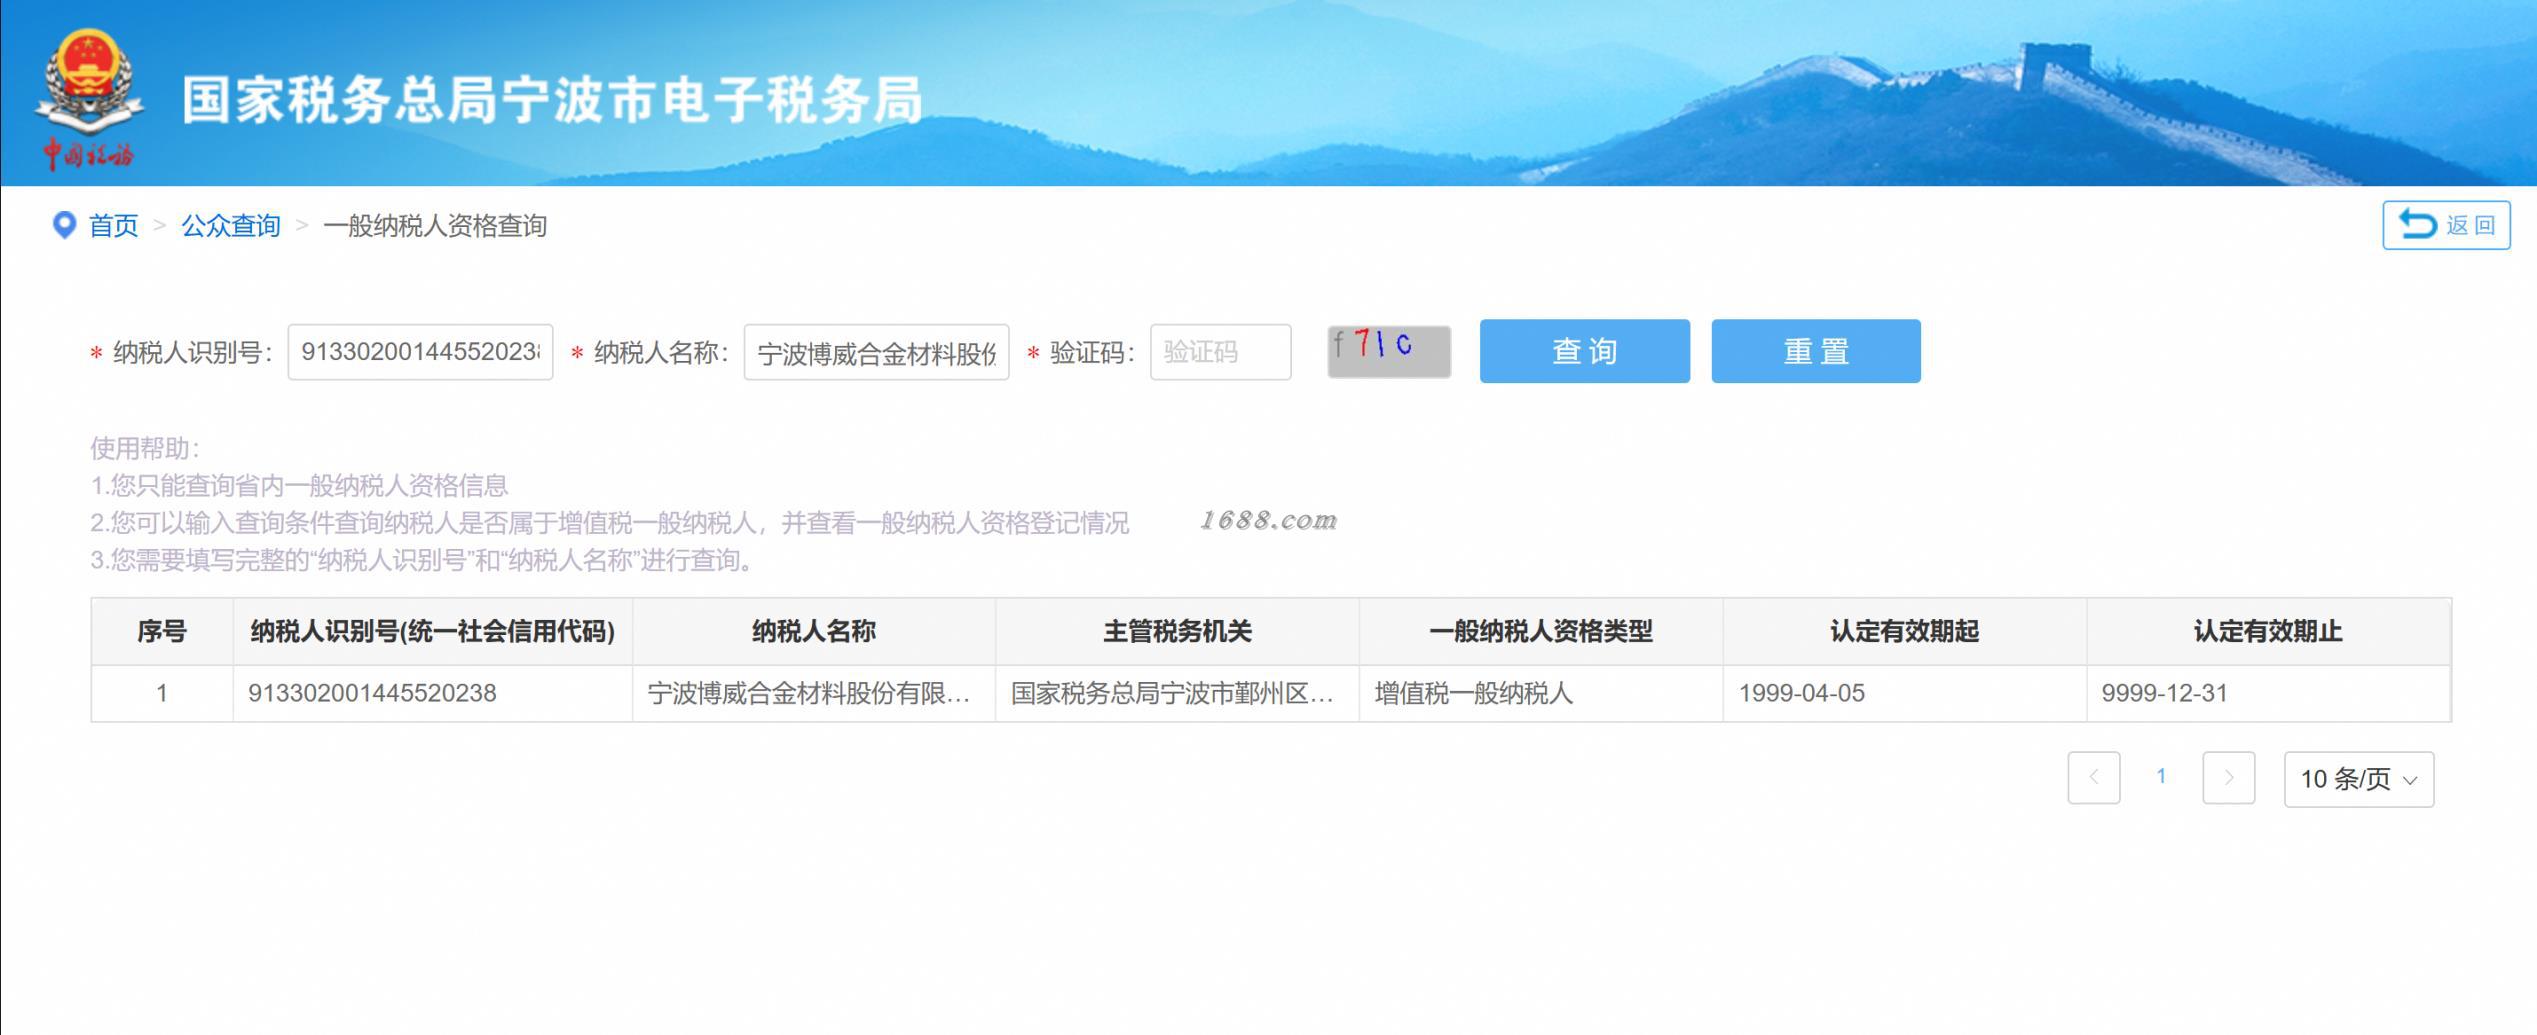Select the cell 913302001445520238
The image size is (2537, 1035).
tap(433, 693)
